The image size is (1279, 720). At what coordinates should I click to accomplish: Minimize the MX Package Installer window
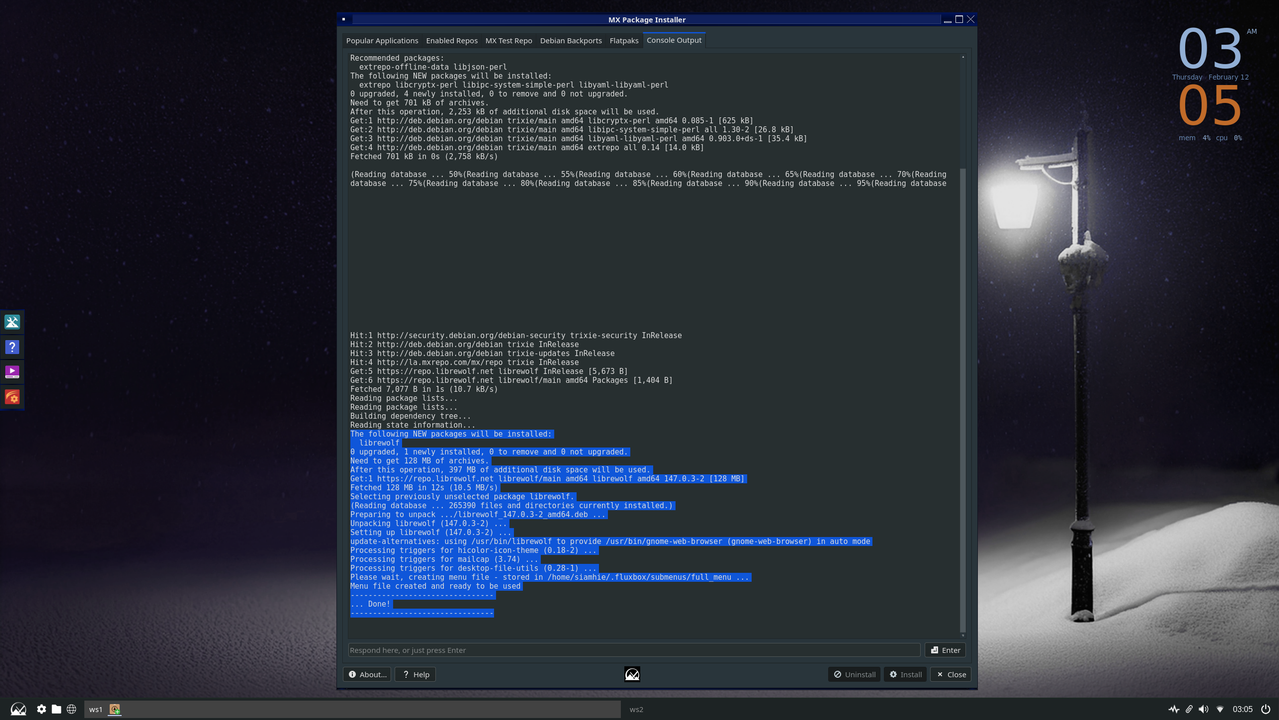click(x=947, y=19)
